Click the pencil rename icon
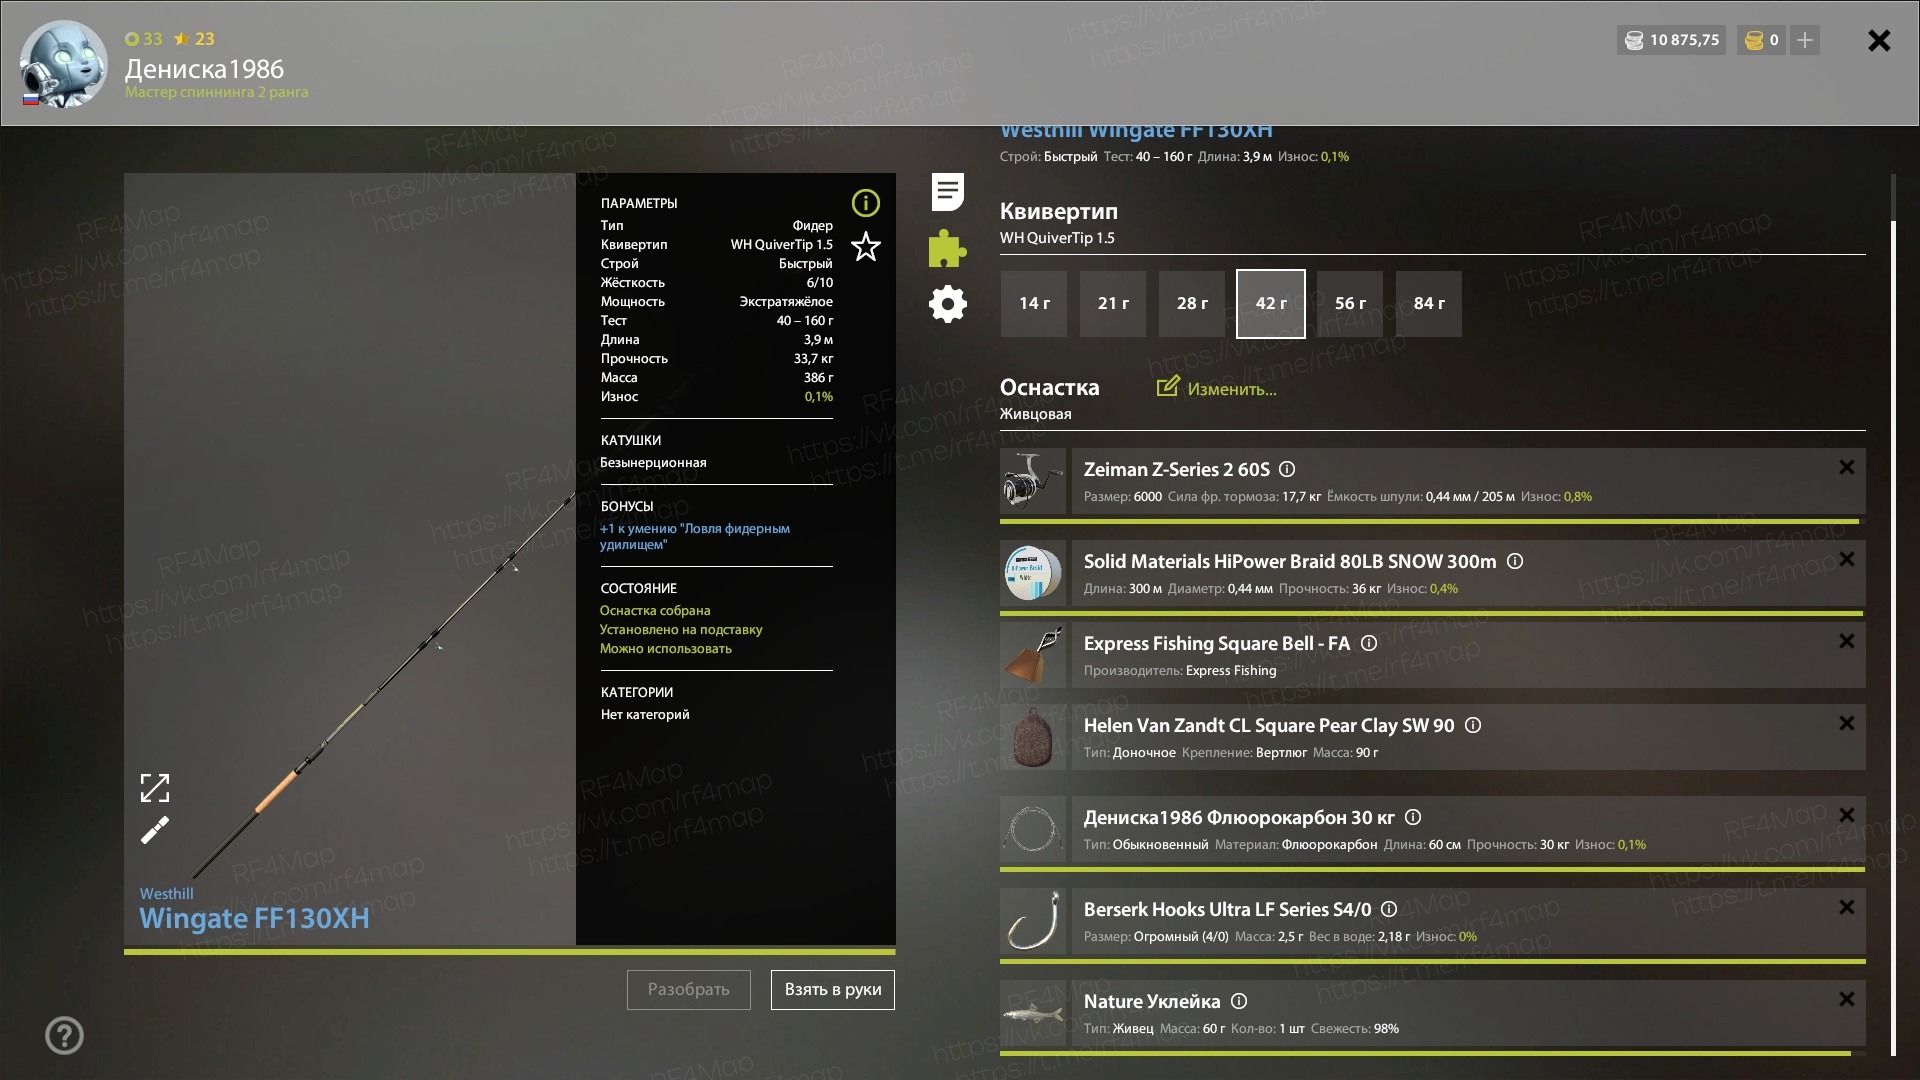This screenshot has height=1080, width=1920. (155, 830)
